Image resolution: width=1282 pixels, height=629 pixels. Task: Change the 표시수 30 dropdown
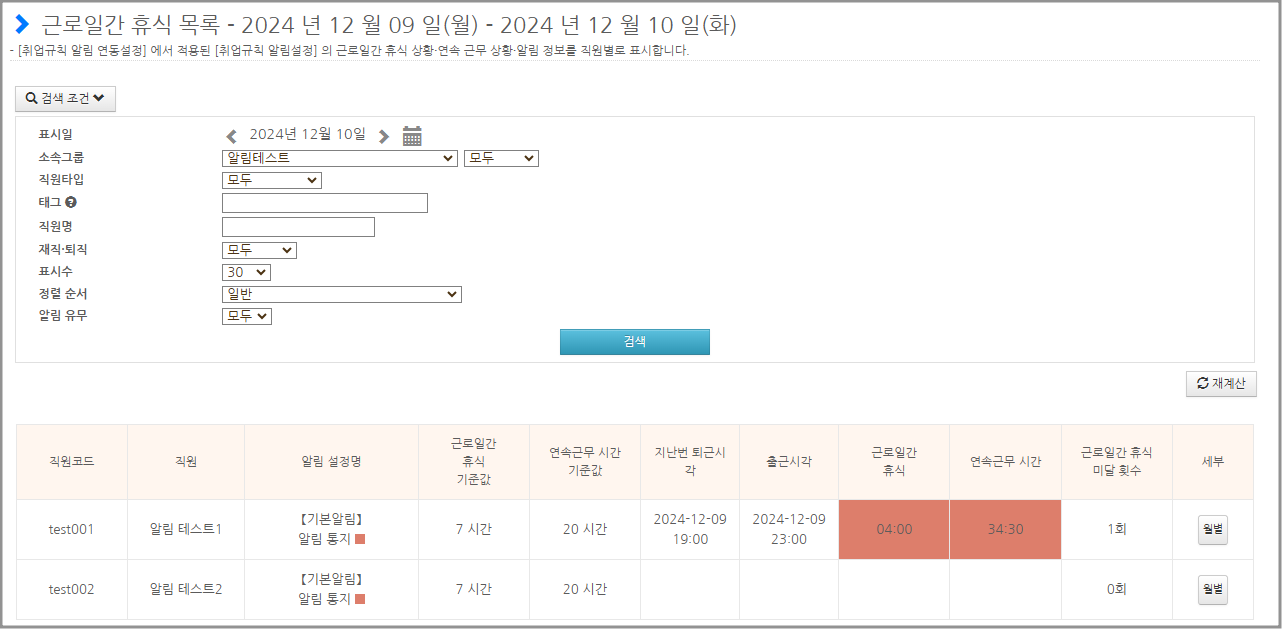(x=246, y=272)
